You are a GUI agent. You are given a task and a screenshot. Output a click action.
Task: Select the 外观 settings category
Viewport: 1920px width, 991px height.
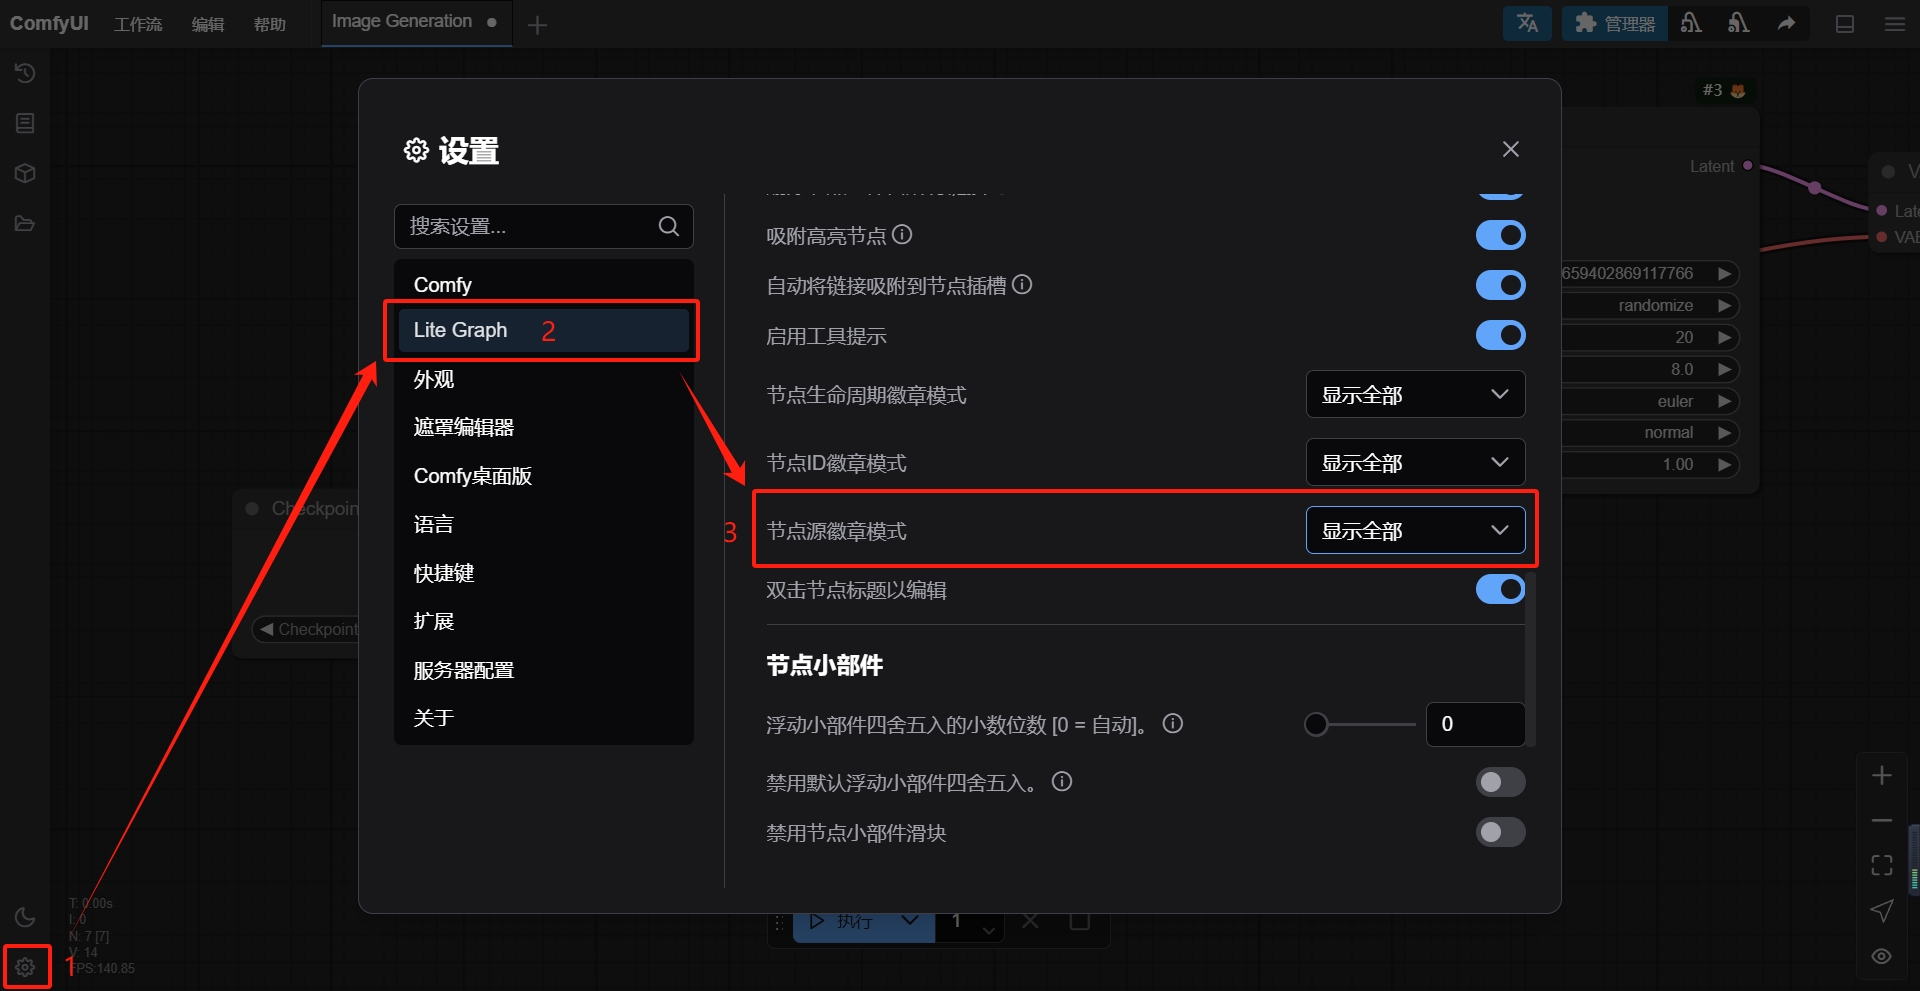[544, 379]
